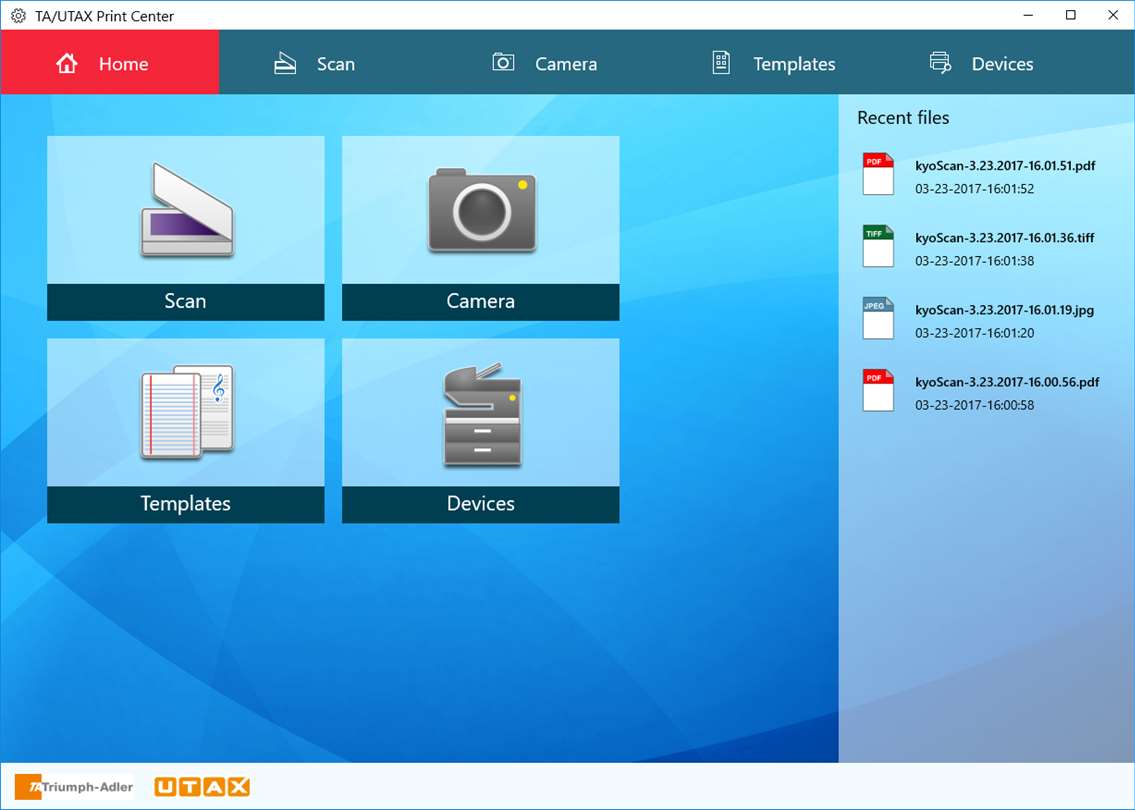Click the multifunction printer Devices icon
1135x810 pixels.
click(x=481, y=413)
